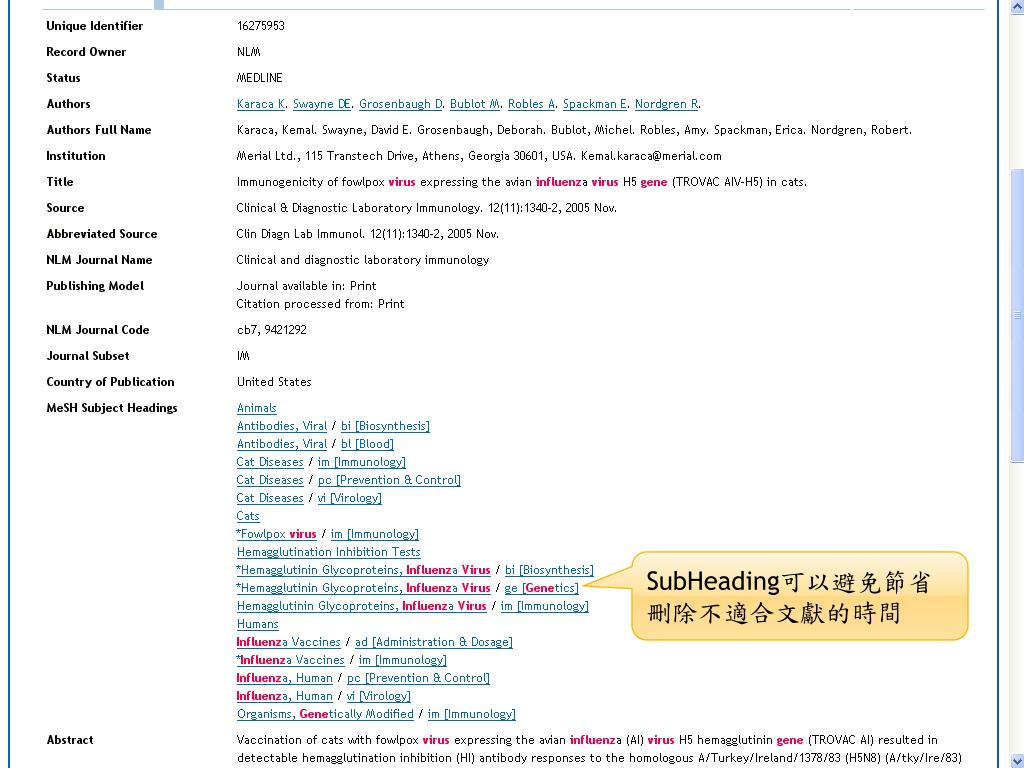Screen dimensions: 1024x768
Task: Open Antibodies, Viral heading beside Biosynthesis
Action: click(x=281, y=426)
